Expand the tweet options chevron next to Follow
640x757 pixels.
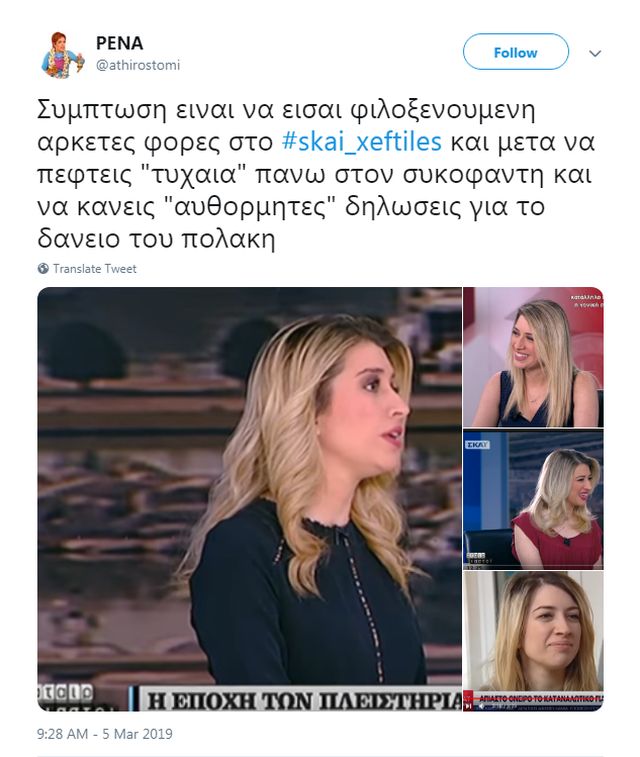(x=595, y=53)
